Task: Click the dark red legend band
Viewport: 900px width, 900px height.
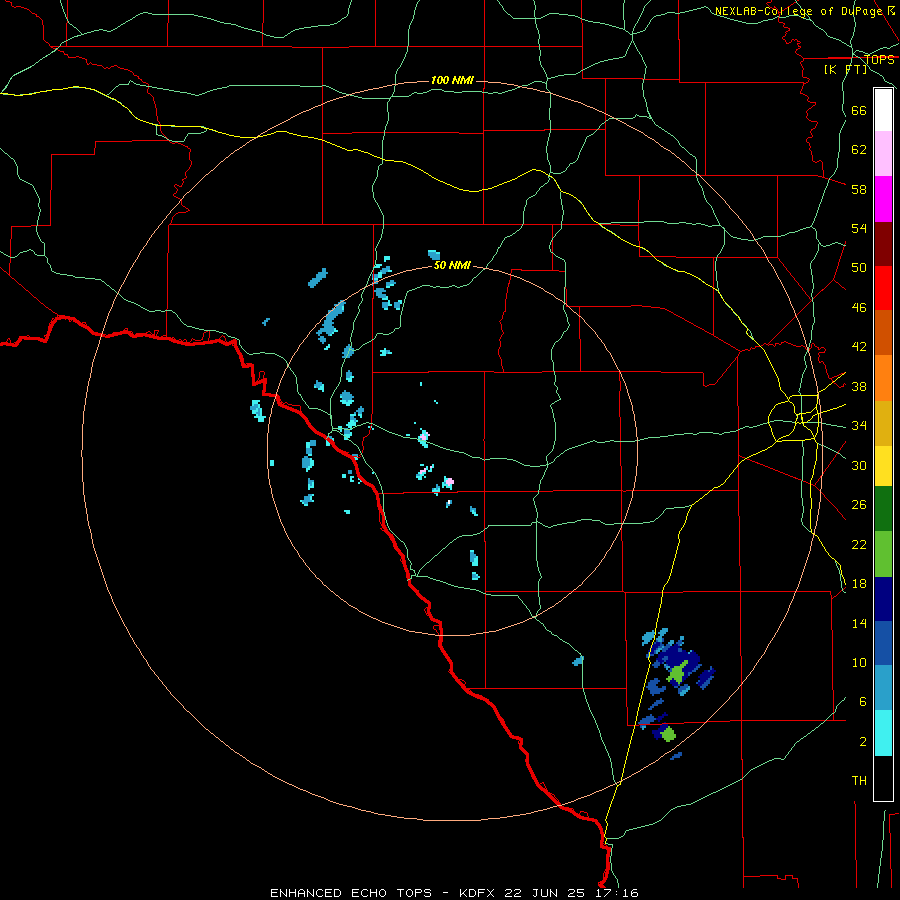Action: [883, 243]
